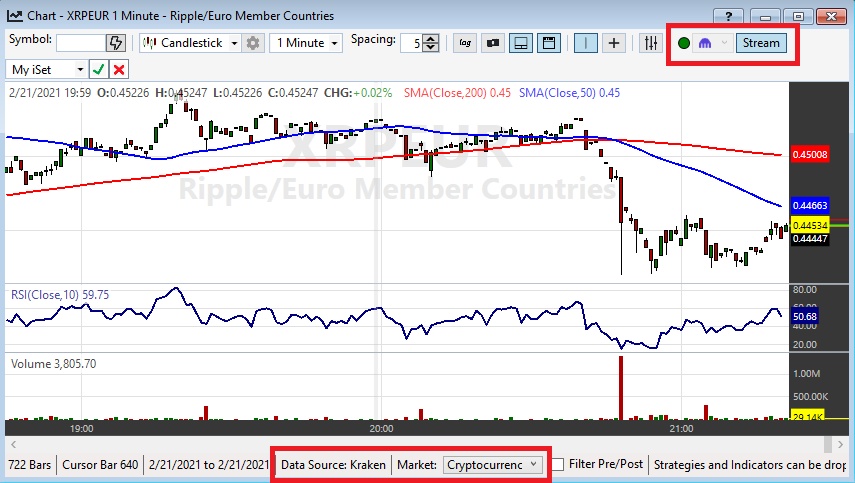Toggle the top status bar pane icon
The height and width of the screenshot is (483, 855).
[x=549, y=43]
